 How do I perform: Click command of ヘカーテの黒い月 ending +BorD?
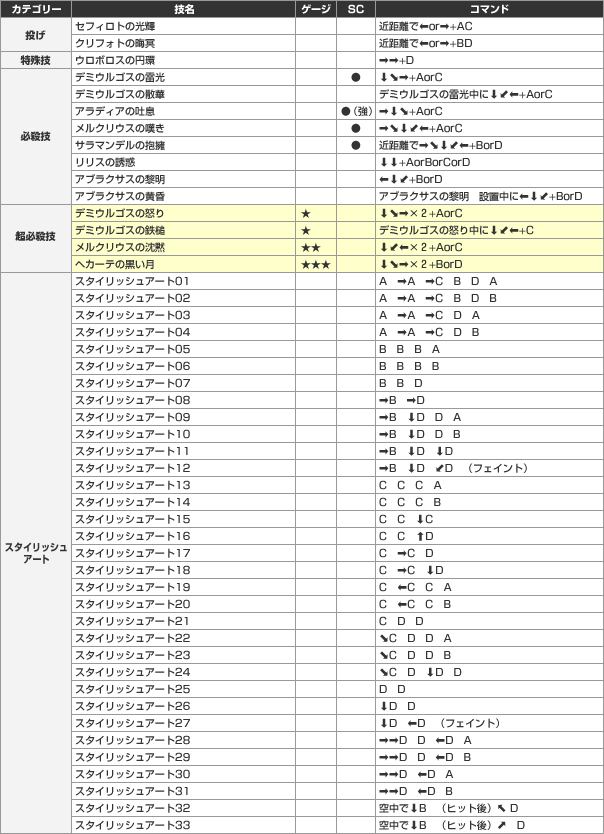point(421,264)
